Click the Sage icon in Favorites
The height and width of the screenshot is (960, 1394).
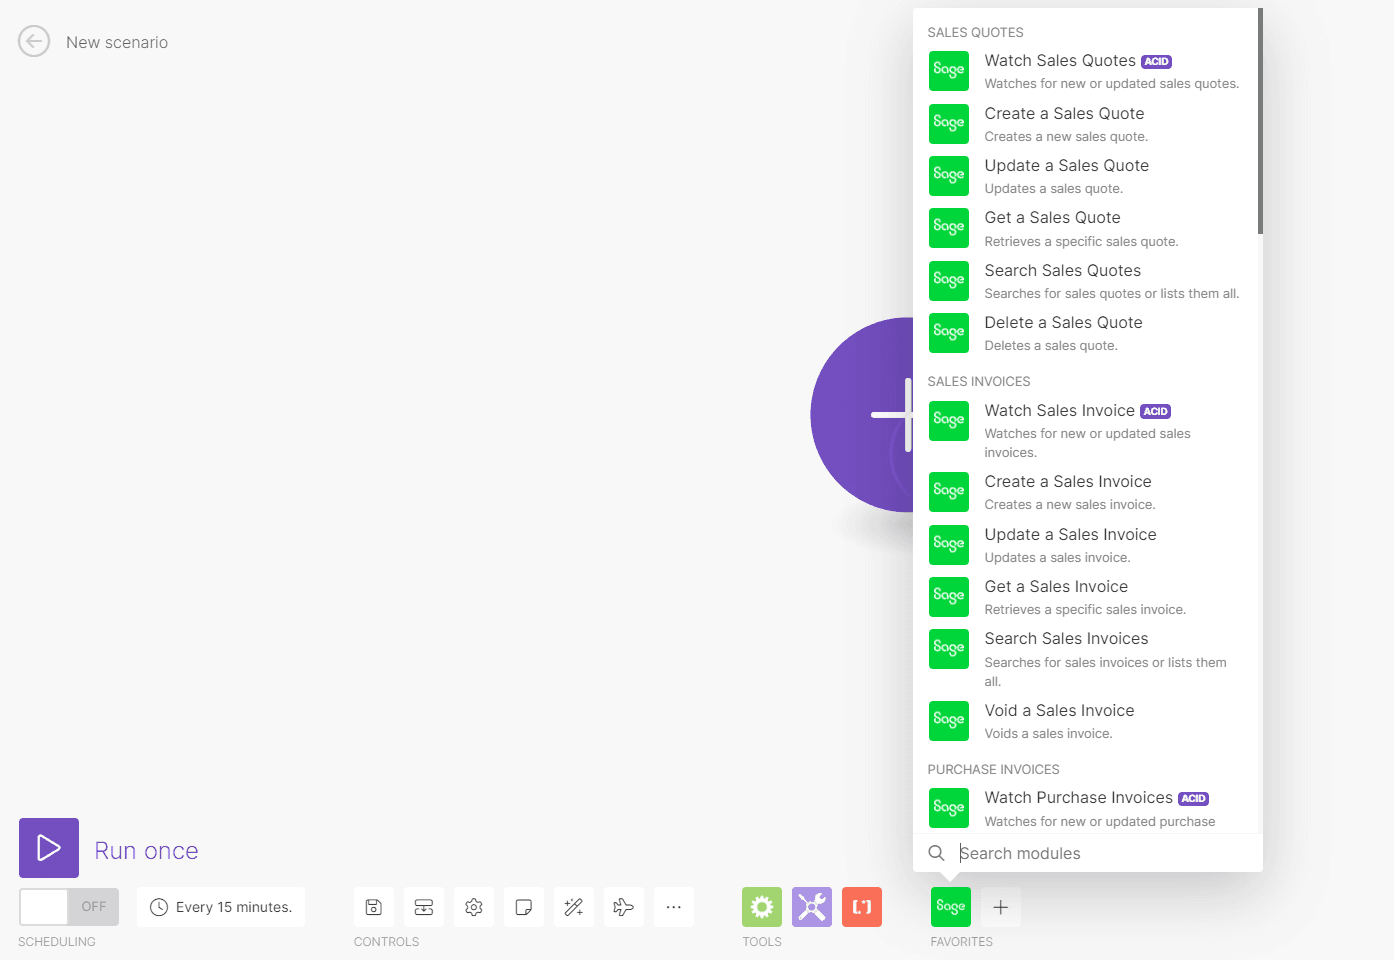pyautogui.click(x=950, y=906)
